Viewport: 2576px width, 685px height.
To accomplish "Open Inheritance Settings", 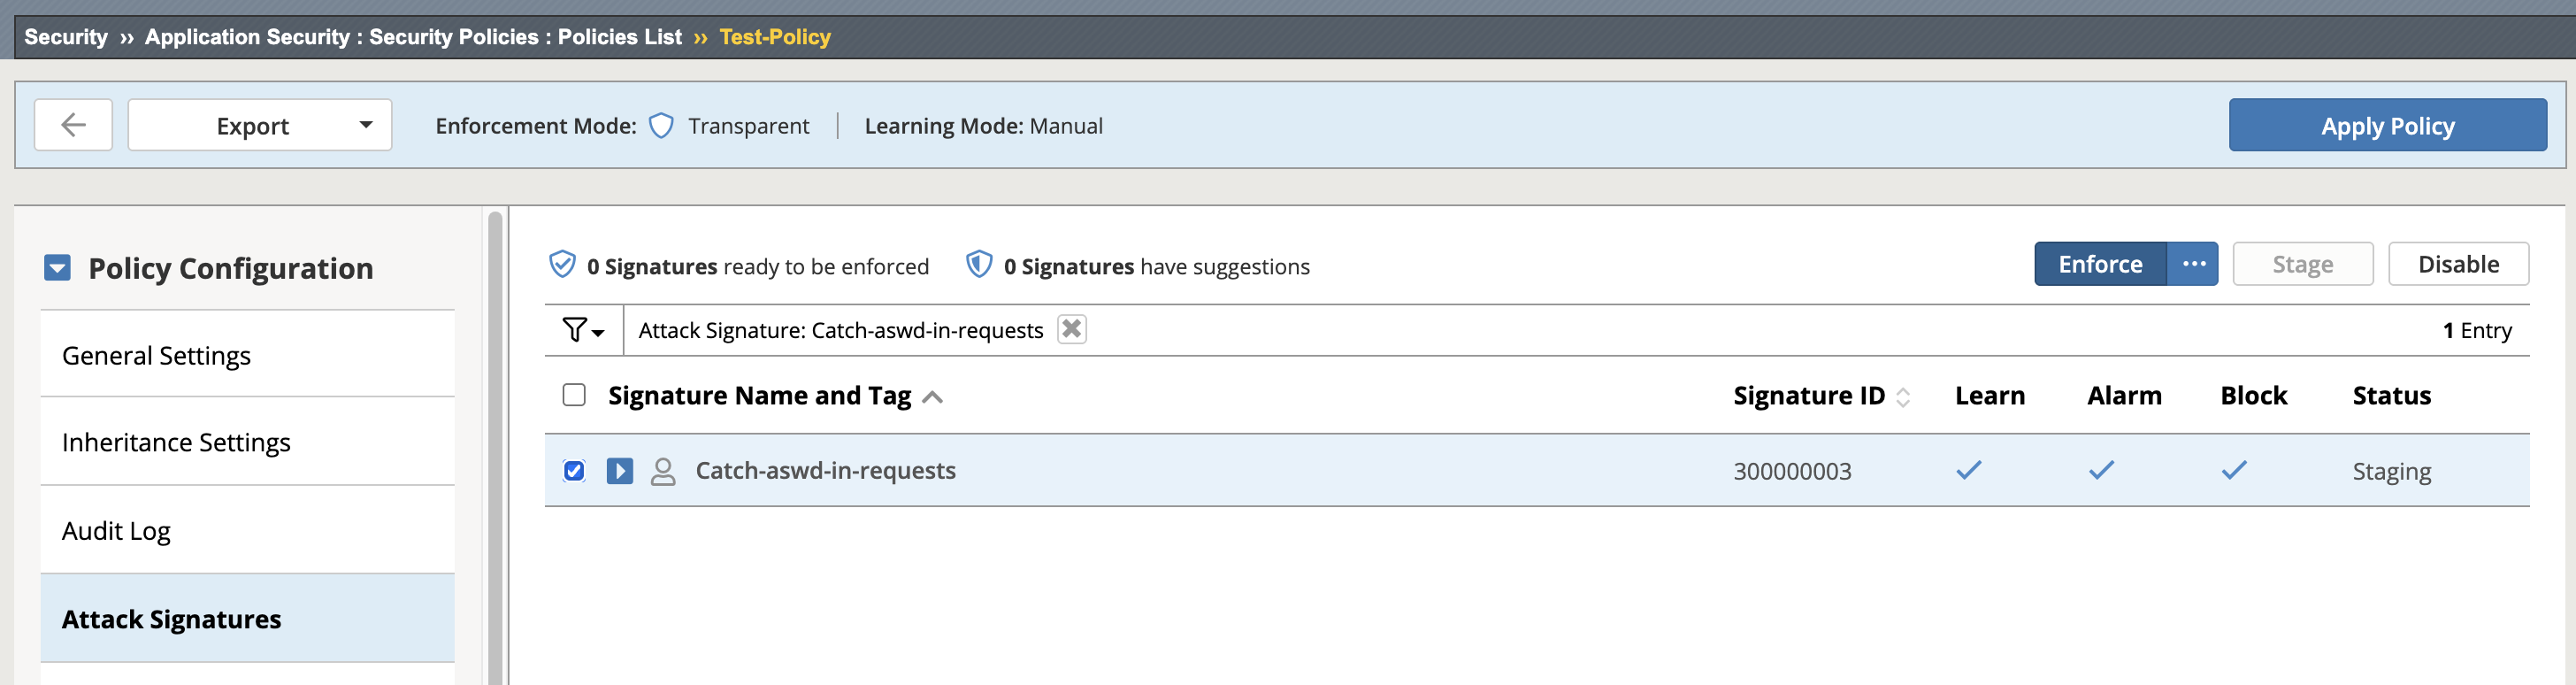I will pos(247,442).
